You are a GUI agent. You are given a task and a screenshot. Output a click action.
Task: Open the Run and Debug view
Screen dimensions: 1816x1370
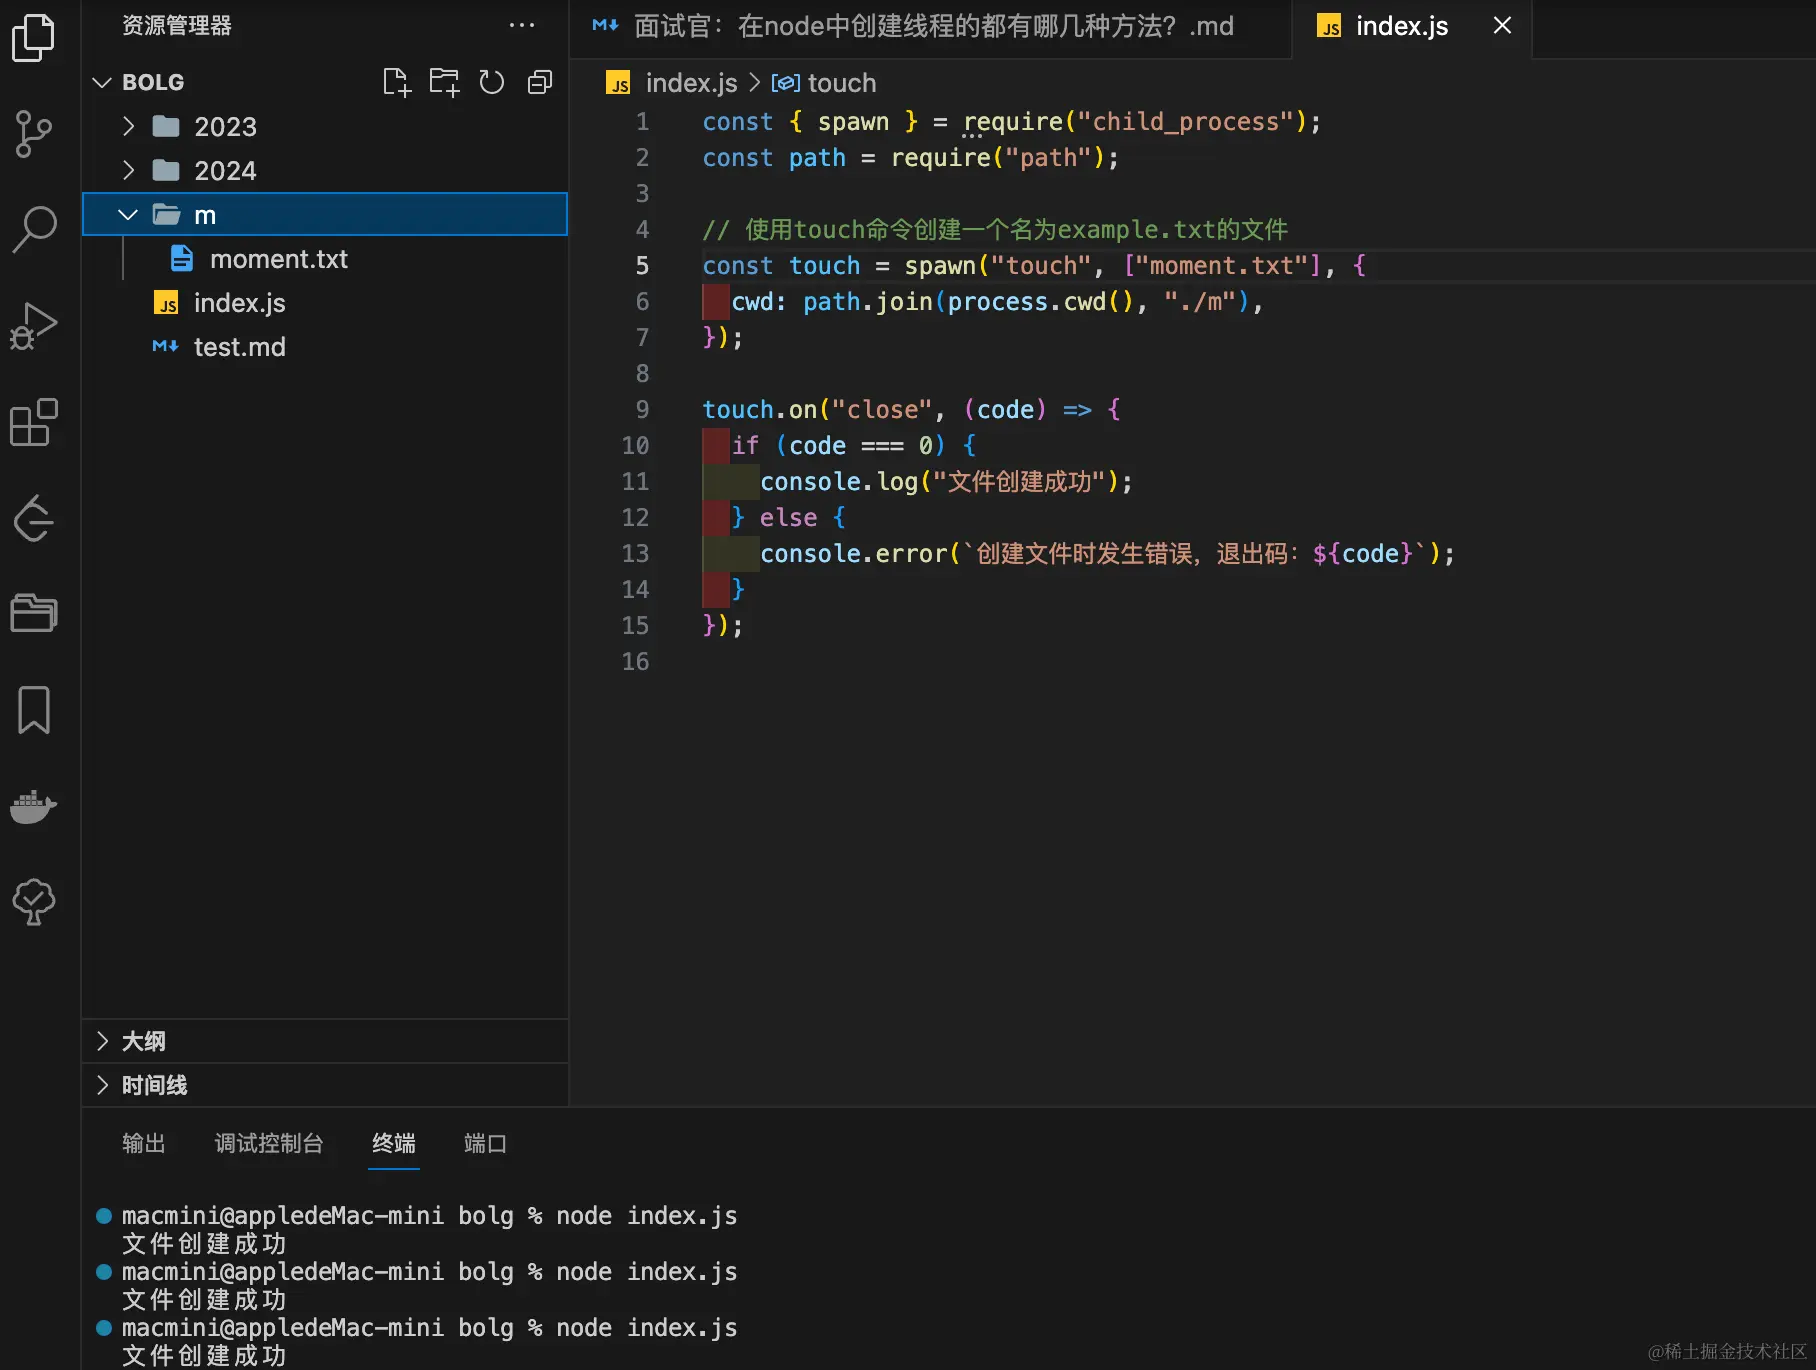click(34, 325)
